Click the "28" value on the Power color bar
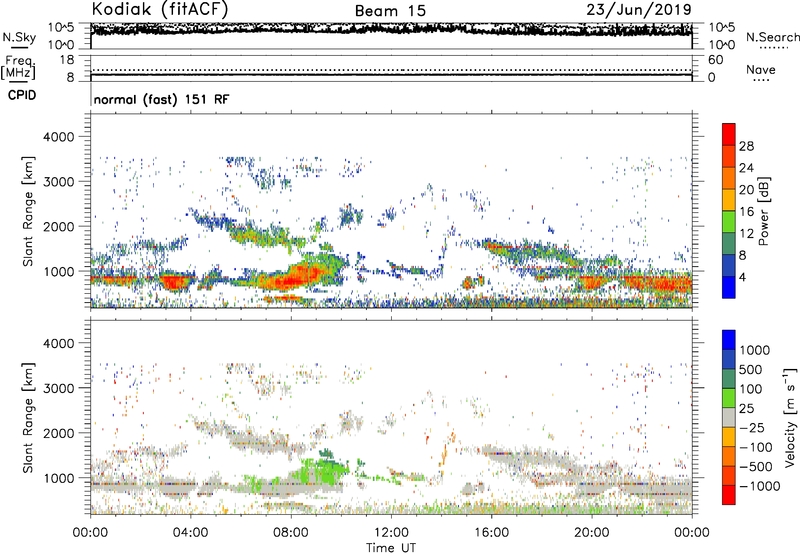This screenshot has height=554, width=800. 746,146
